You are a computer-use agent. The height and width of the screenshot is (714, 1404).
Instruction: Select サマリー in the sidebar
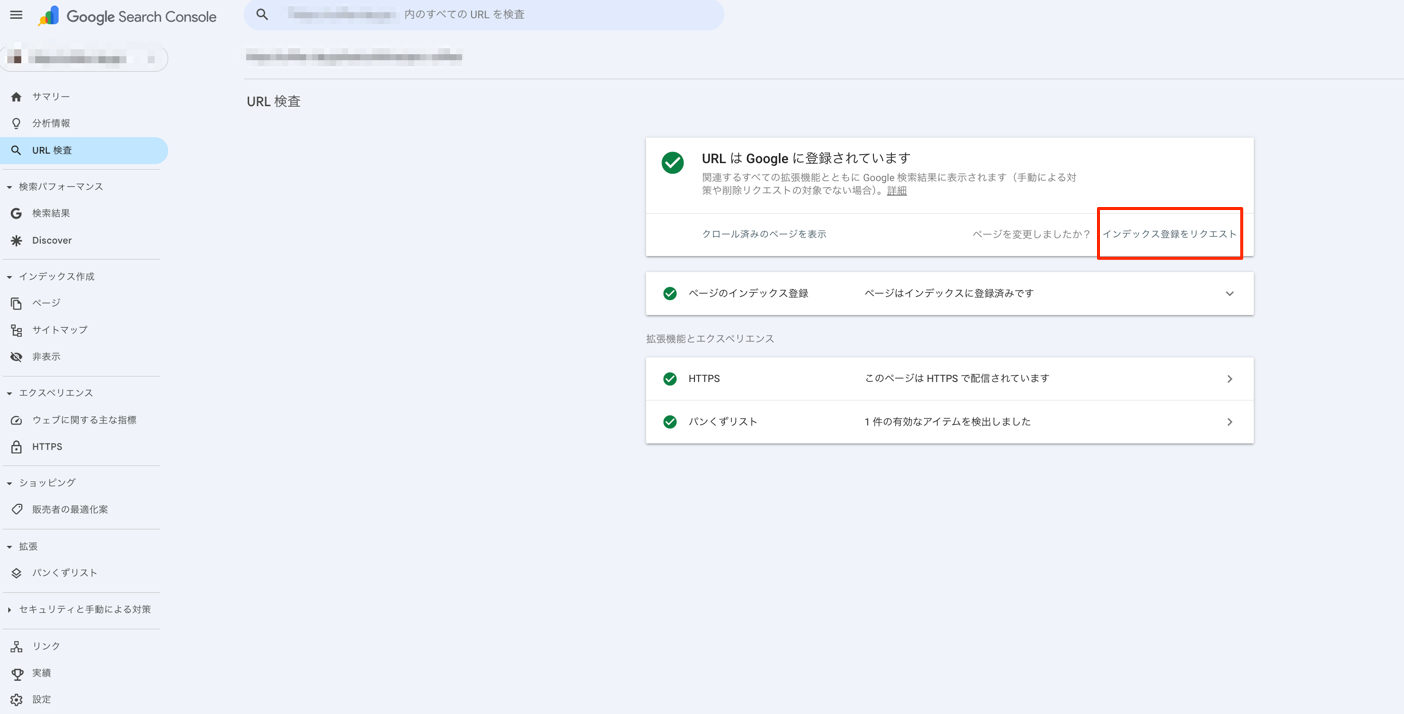coord(50,97)
